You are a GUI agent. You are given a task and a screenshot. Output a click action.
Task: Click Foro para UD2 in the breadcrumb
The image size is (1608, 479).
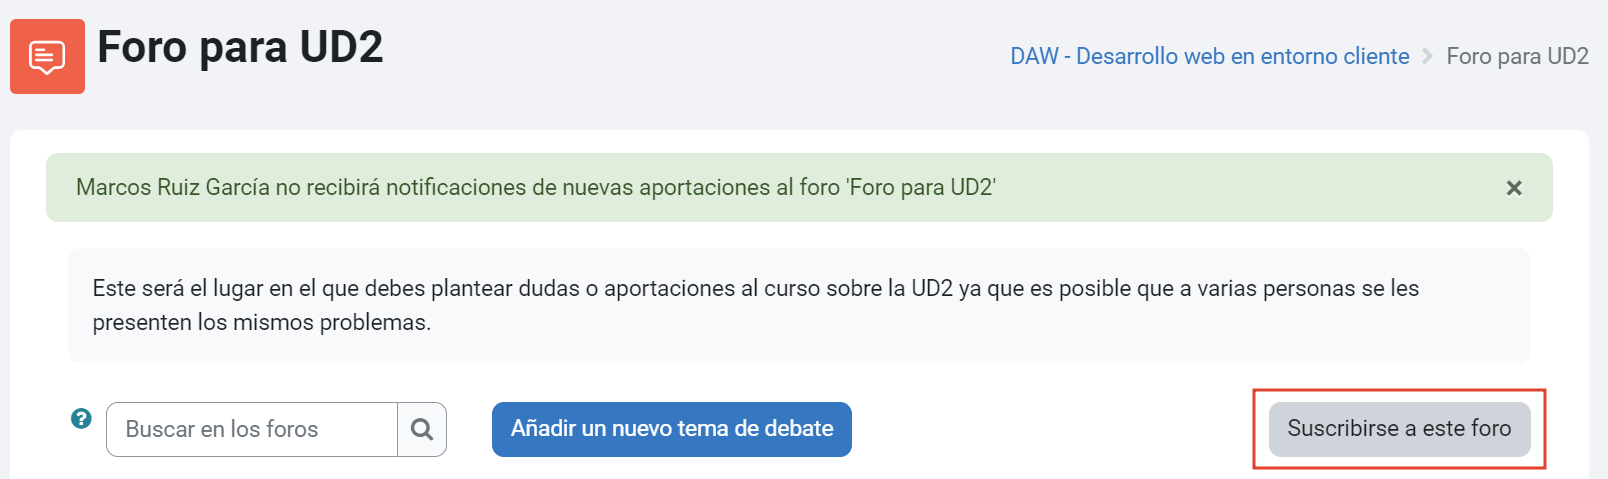(x=1518, y=56)
